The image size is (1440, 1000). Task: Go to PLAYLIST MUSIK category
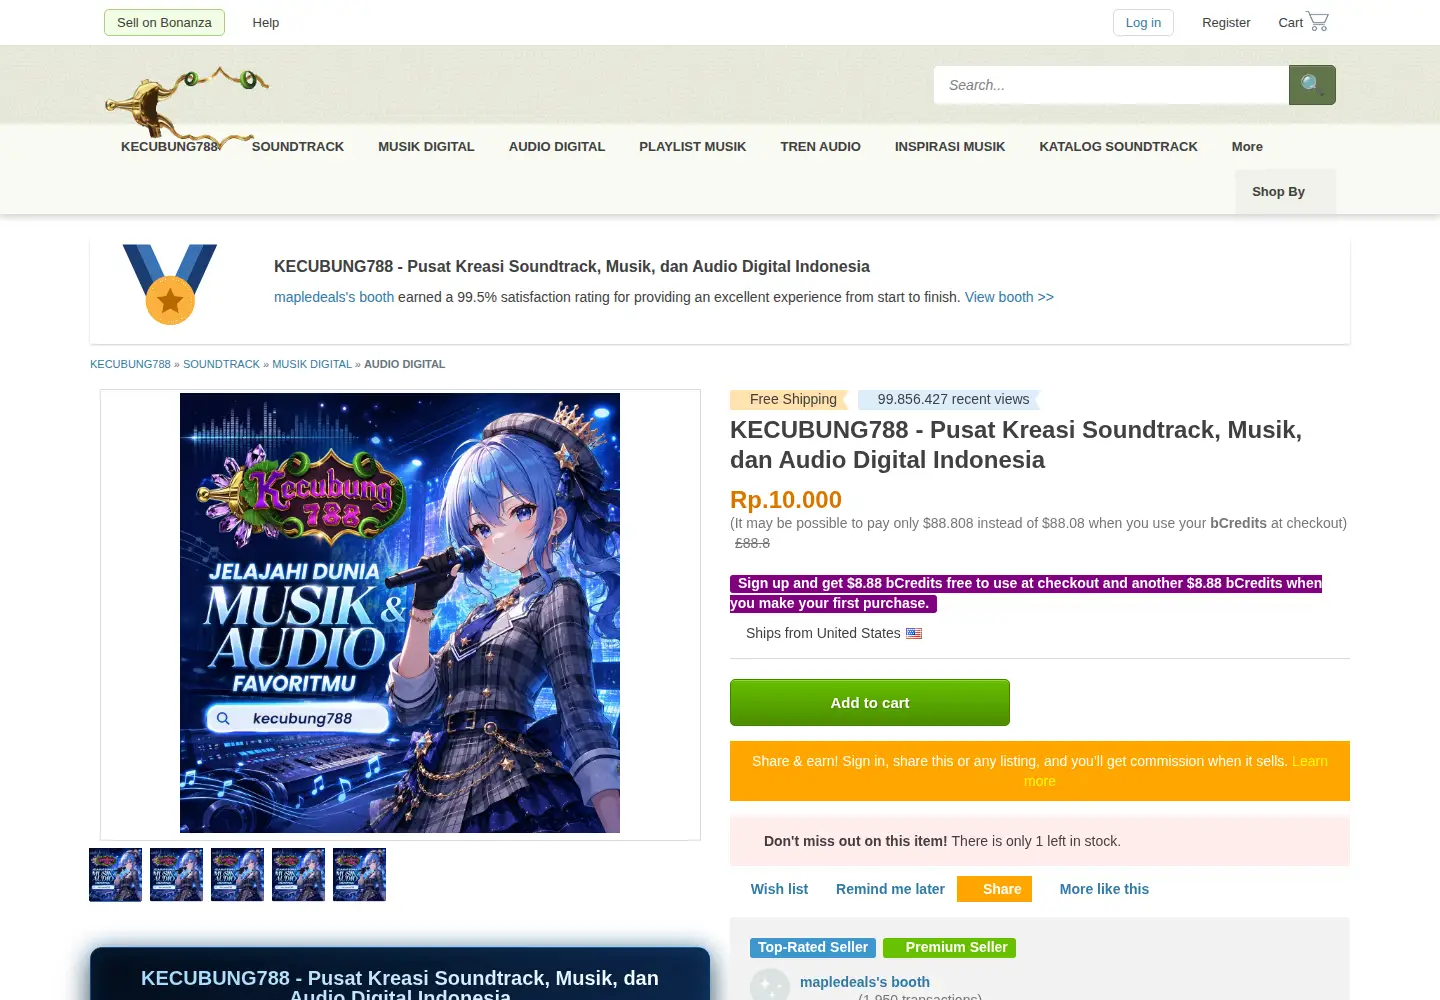click(693, 146)
